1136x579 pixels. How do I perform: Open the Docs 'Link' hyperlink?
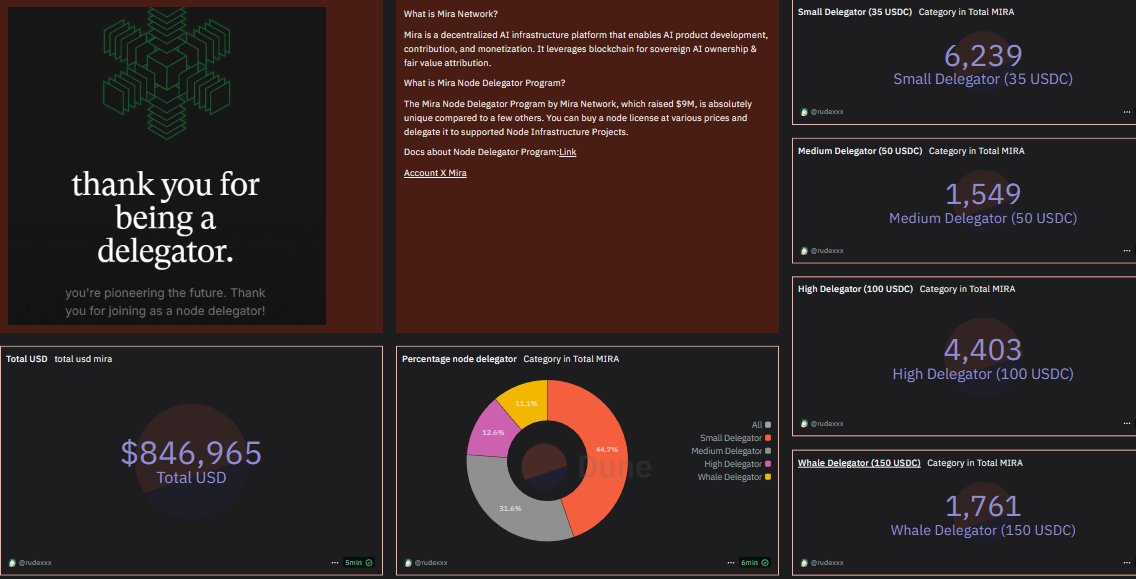click(568, 152)
